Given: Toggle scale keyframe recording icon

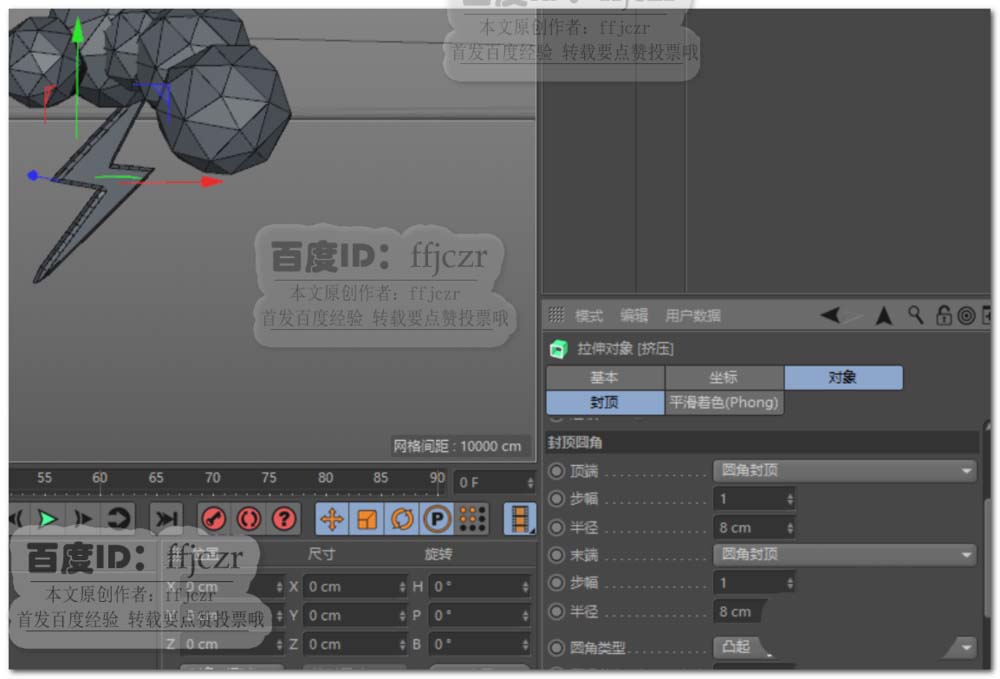Looking at the screenshot, I should point(367,519).
